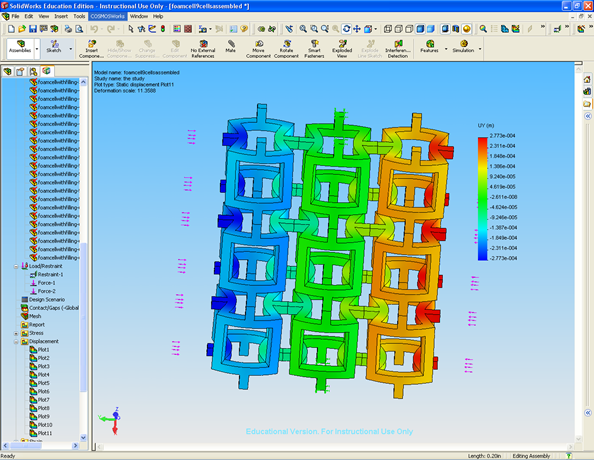Switch to Wireframe display style
Viewport: 594px width, 460px height.
[388, 29]
